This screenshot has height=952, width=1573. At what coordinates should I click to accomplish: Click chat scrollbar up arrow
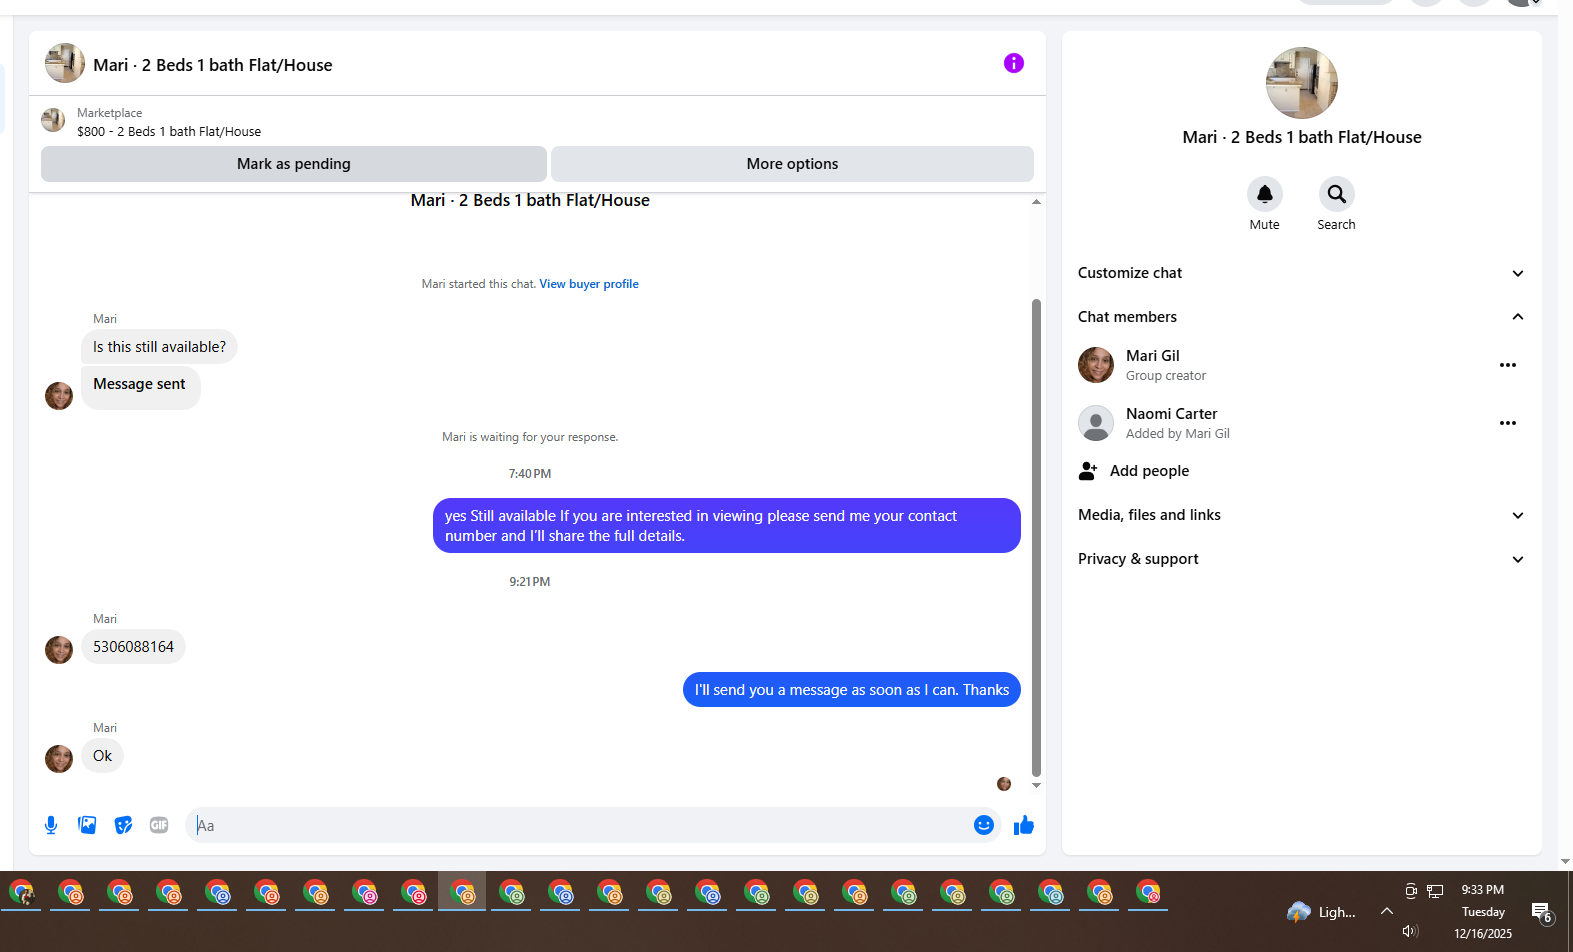tap(1036, 202)
